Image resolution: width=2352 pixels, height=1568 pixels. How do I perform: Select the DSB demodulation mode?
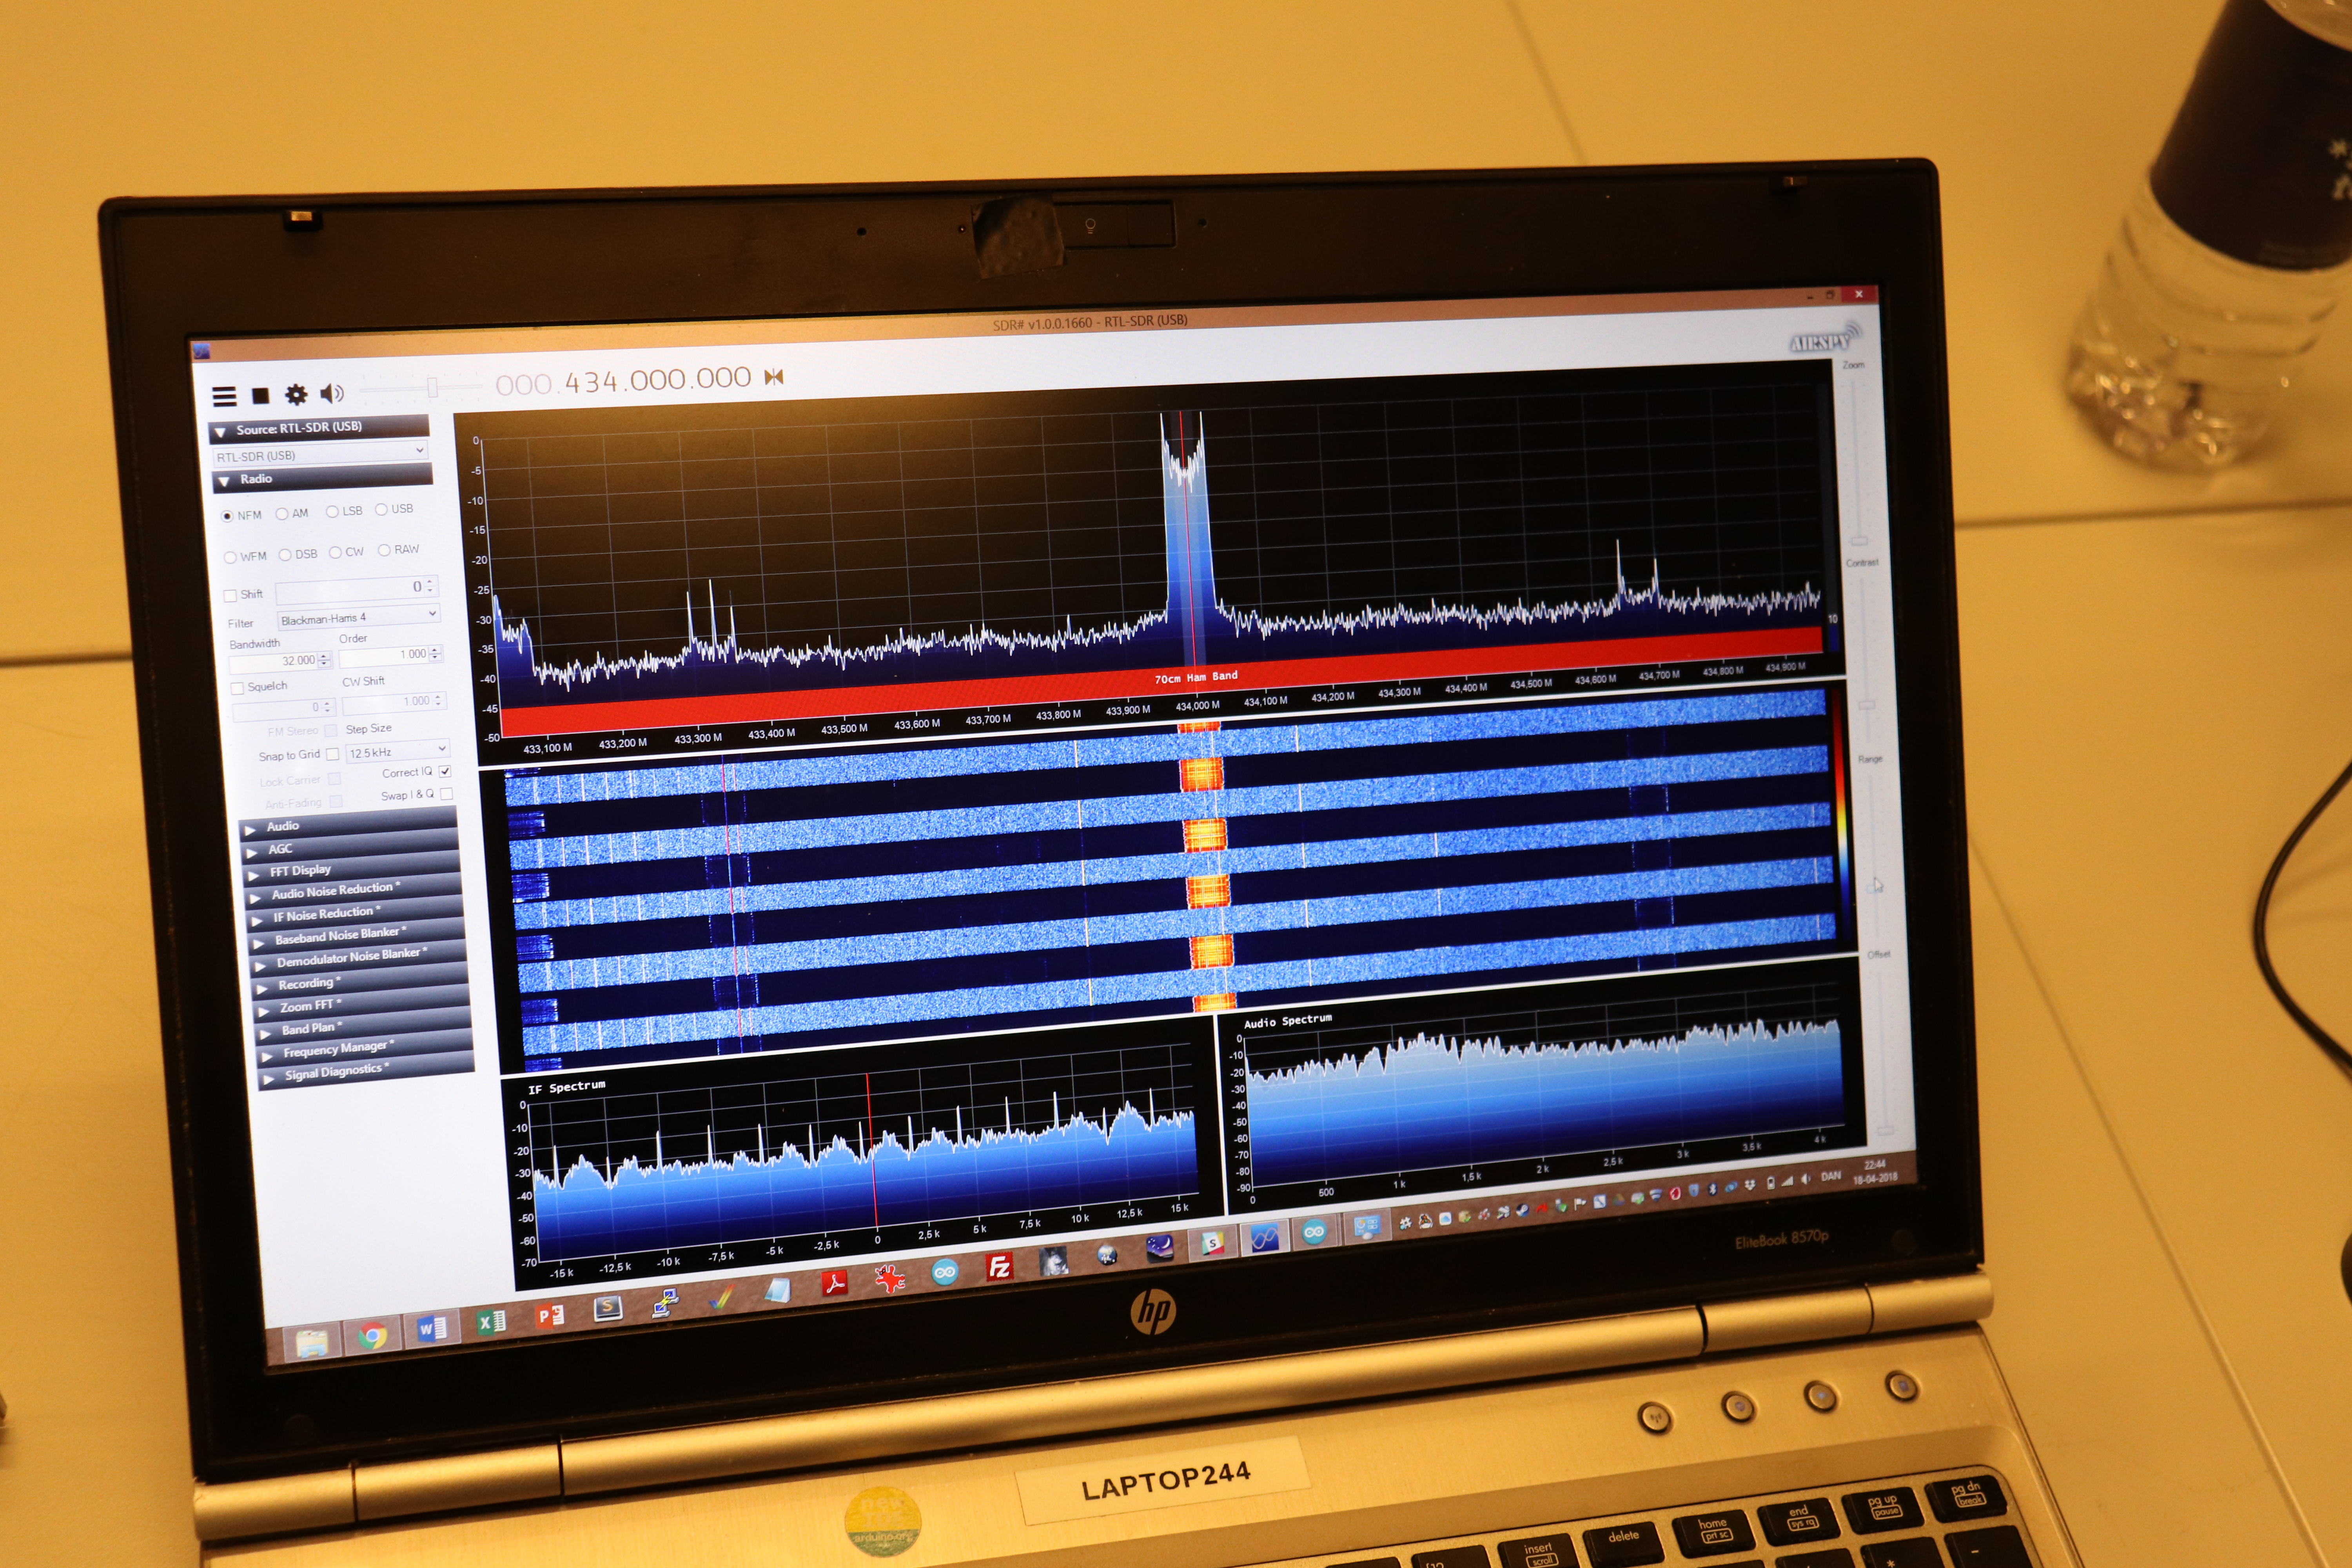tap(298, 554)
